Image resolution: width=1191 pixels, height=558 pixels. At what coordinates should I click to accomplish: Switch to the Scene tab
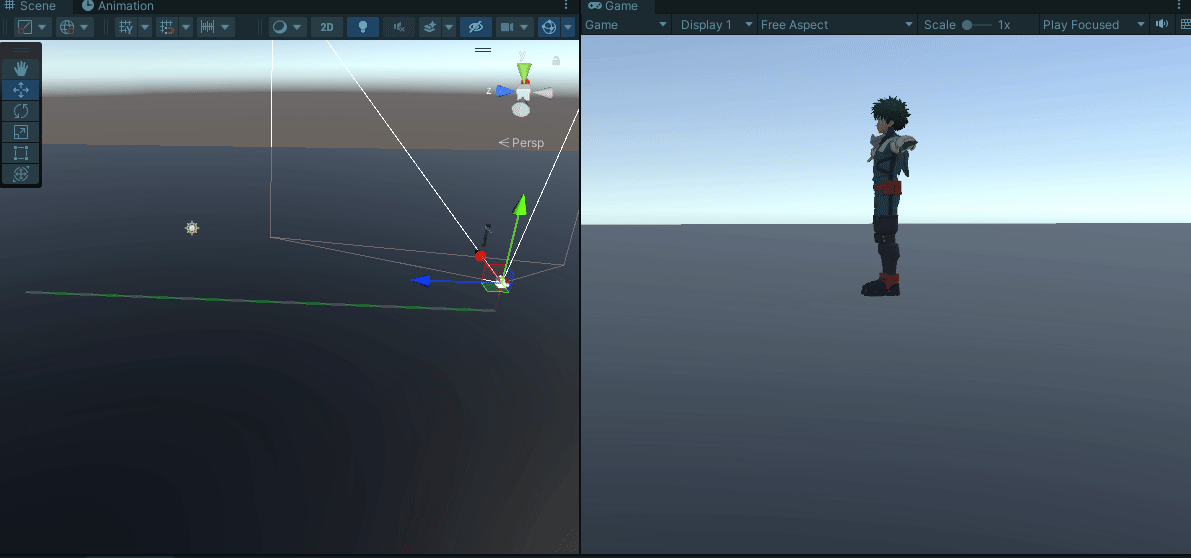point(30,6)
